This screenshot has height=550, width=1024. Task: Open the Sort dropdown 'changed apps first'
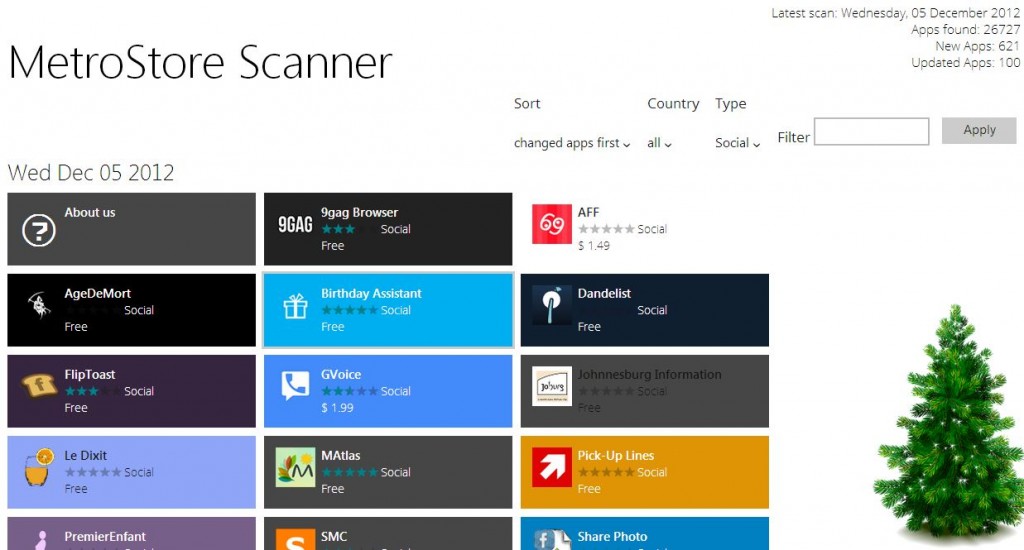click(x=572, y=143)
